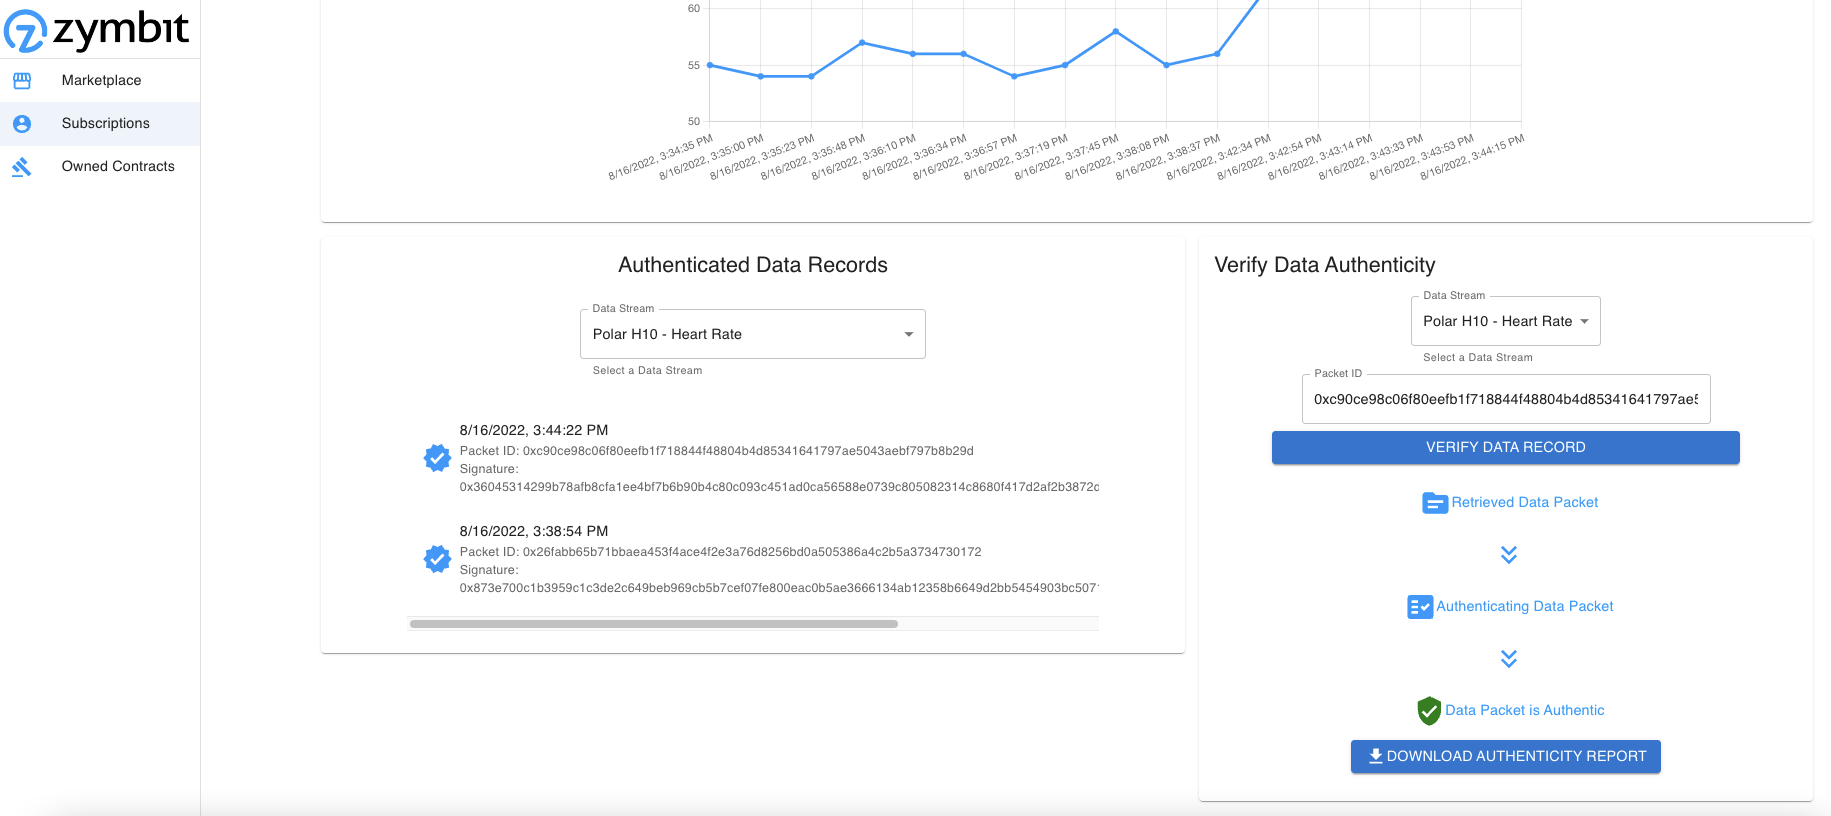Click double chevron below Authenticating Data Packet

click(x=1509, y=659)
